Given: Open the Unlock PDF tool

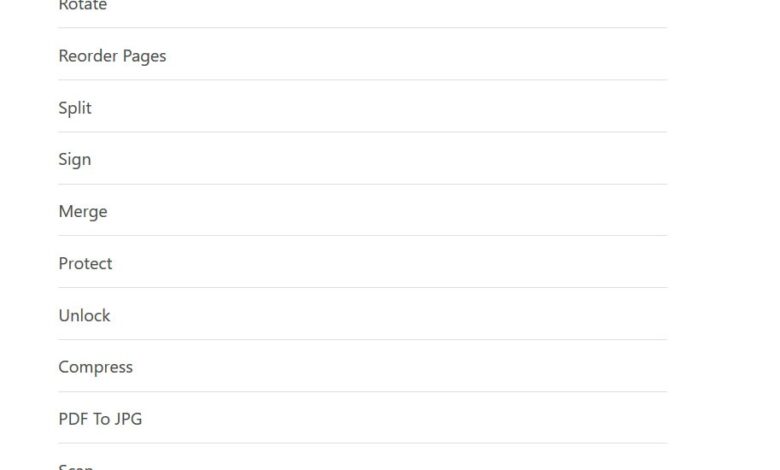Looking at the screenshot, I should (84, 316).
